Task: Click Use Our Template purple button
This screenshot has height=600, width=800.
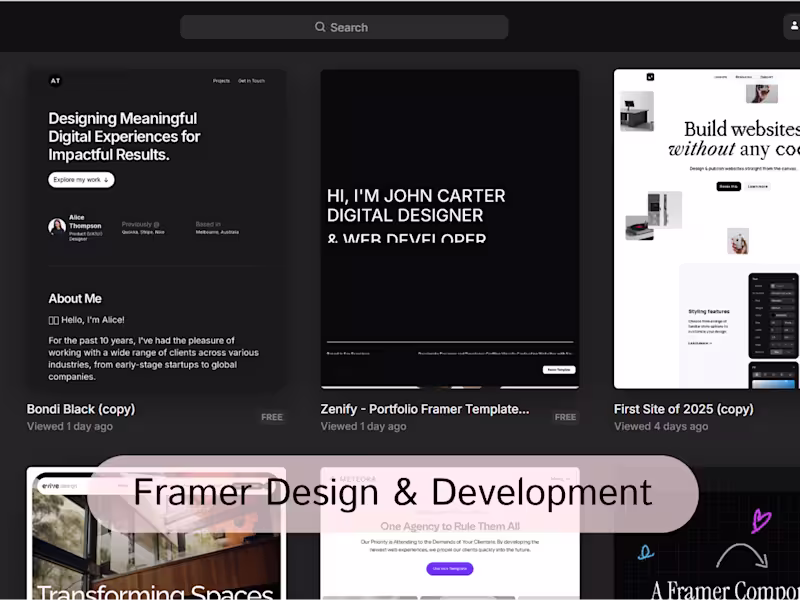Action: pyautogui.click(x=449, y=569)
